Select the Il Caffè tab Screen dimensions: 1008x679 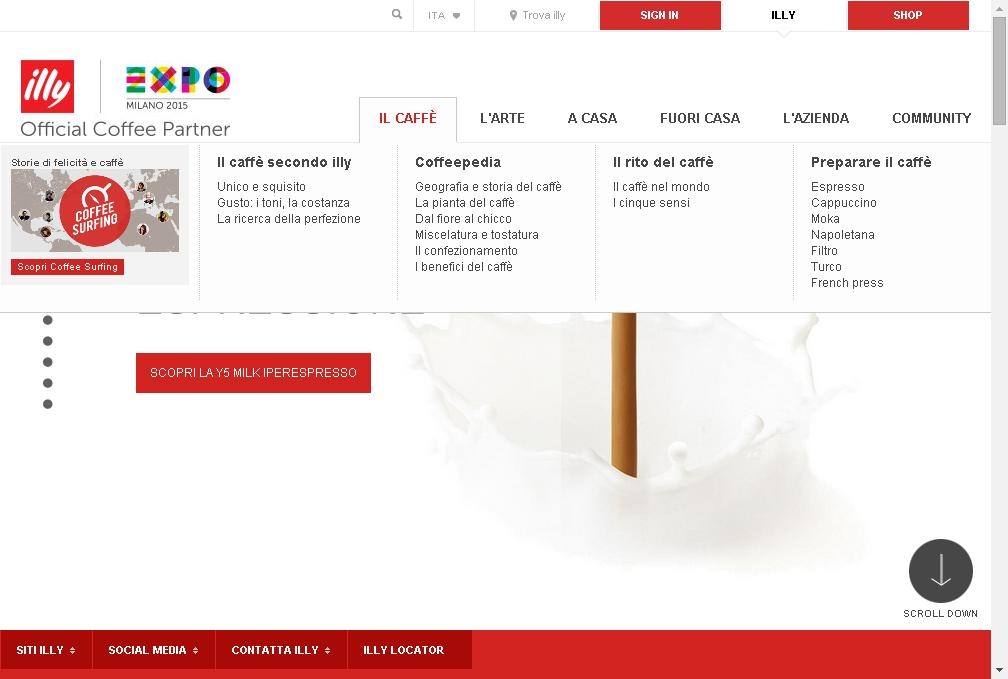408,119
